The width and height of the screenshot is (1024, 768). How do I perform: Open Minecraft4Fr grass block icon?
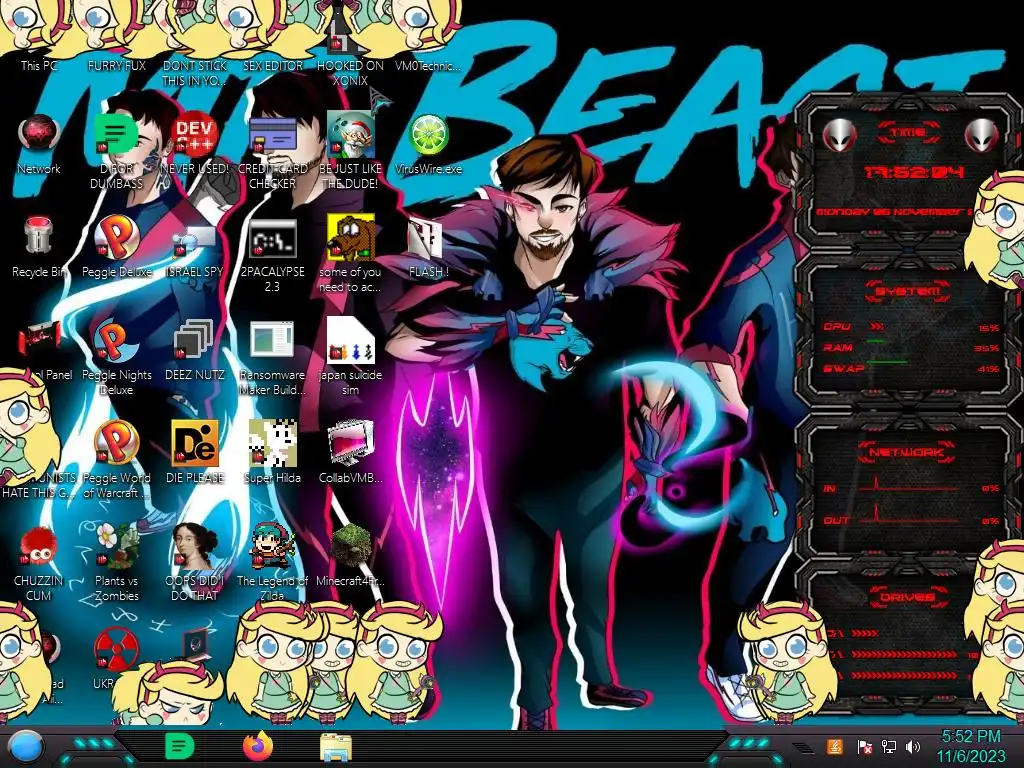tap(351, 546)
